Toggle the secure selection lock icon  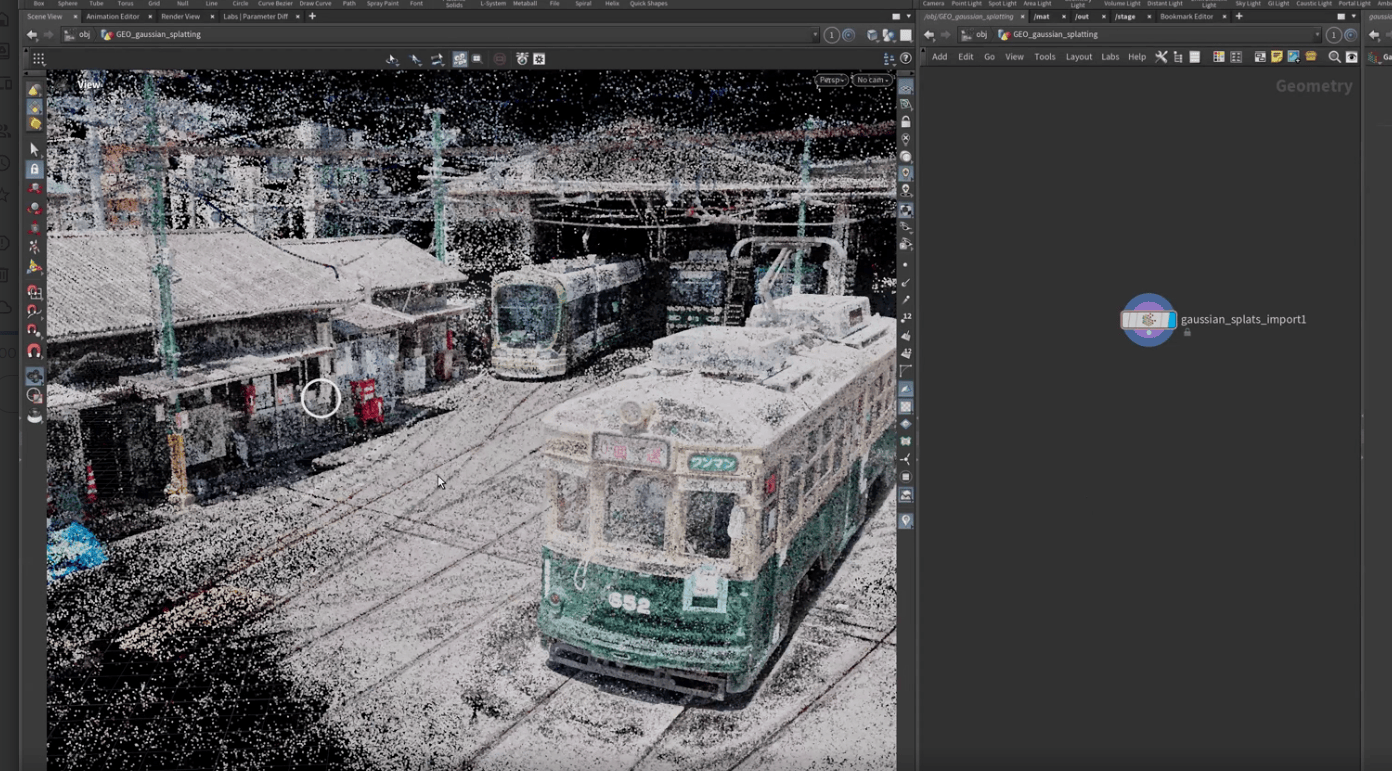coord(34,169)
